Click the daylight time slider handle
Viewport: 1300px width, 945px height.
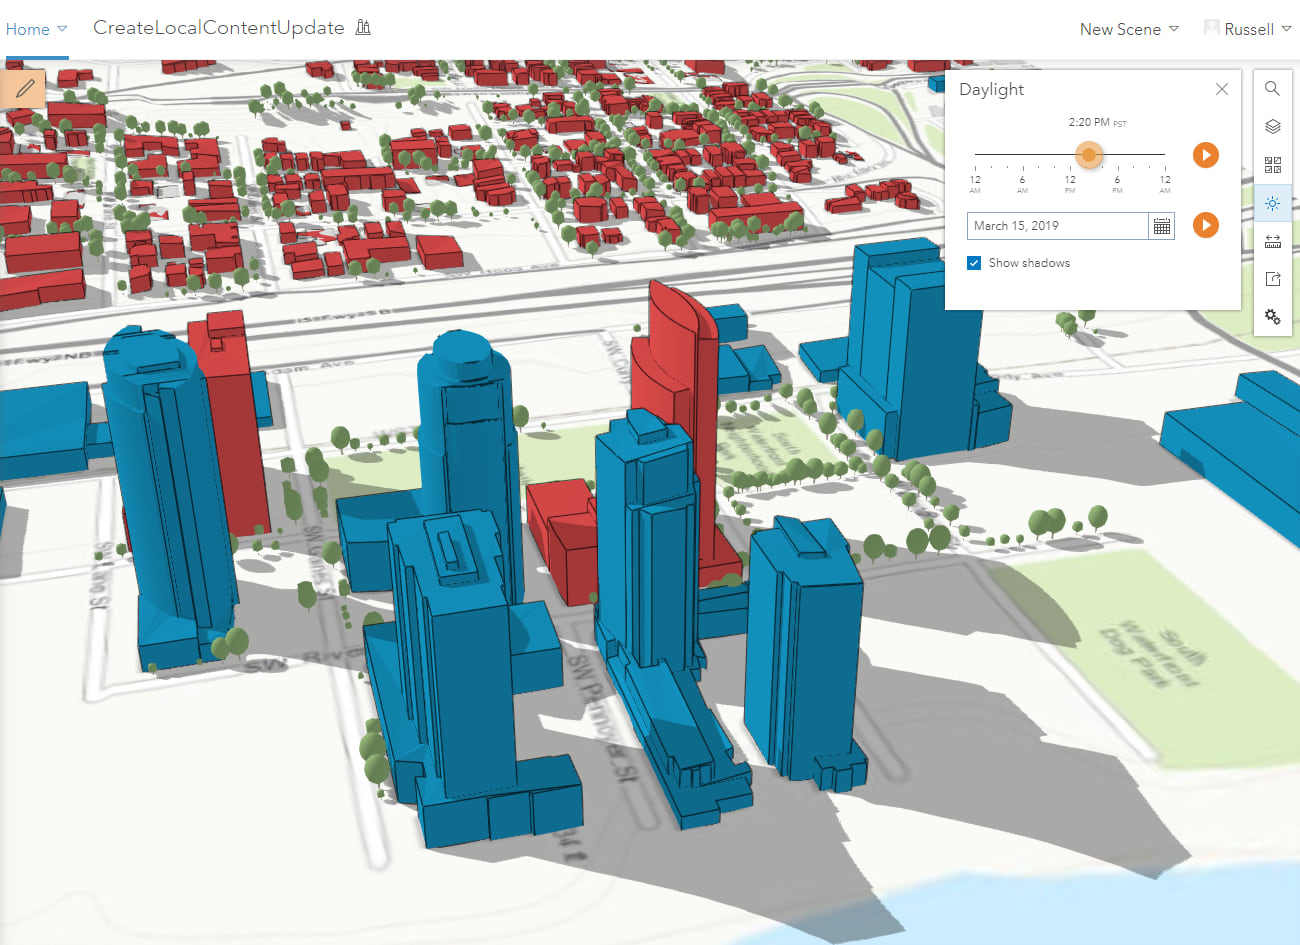[1089, 155]
